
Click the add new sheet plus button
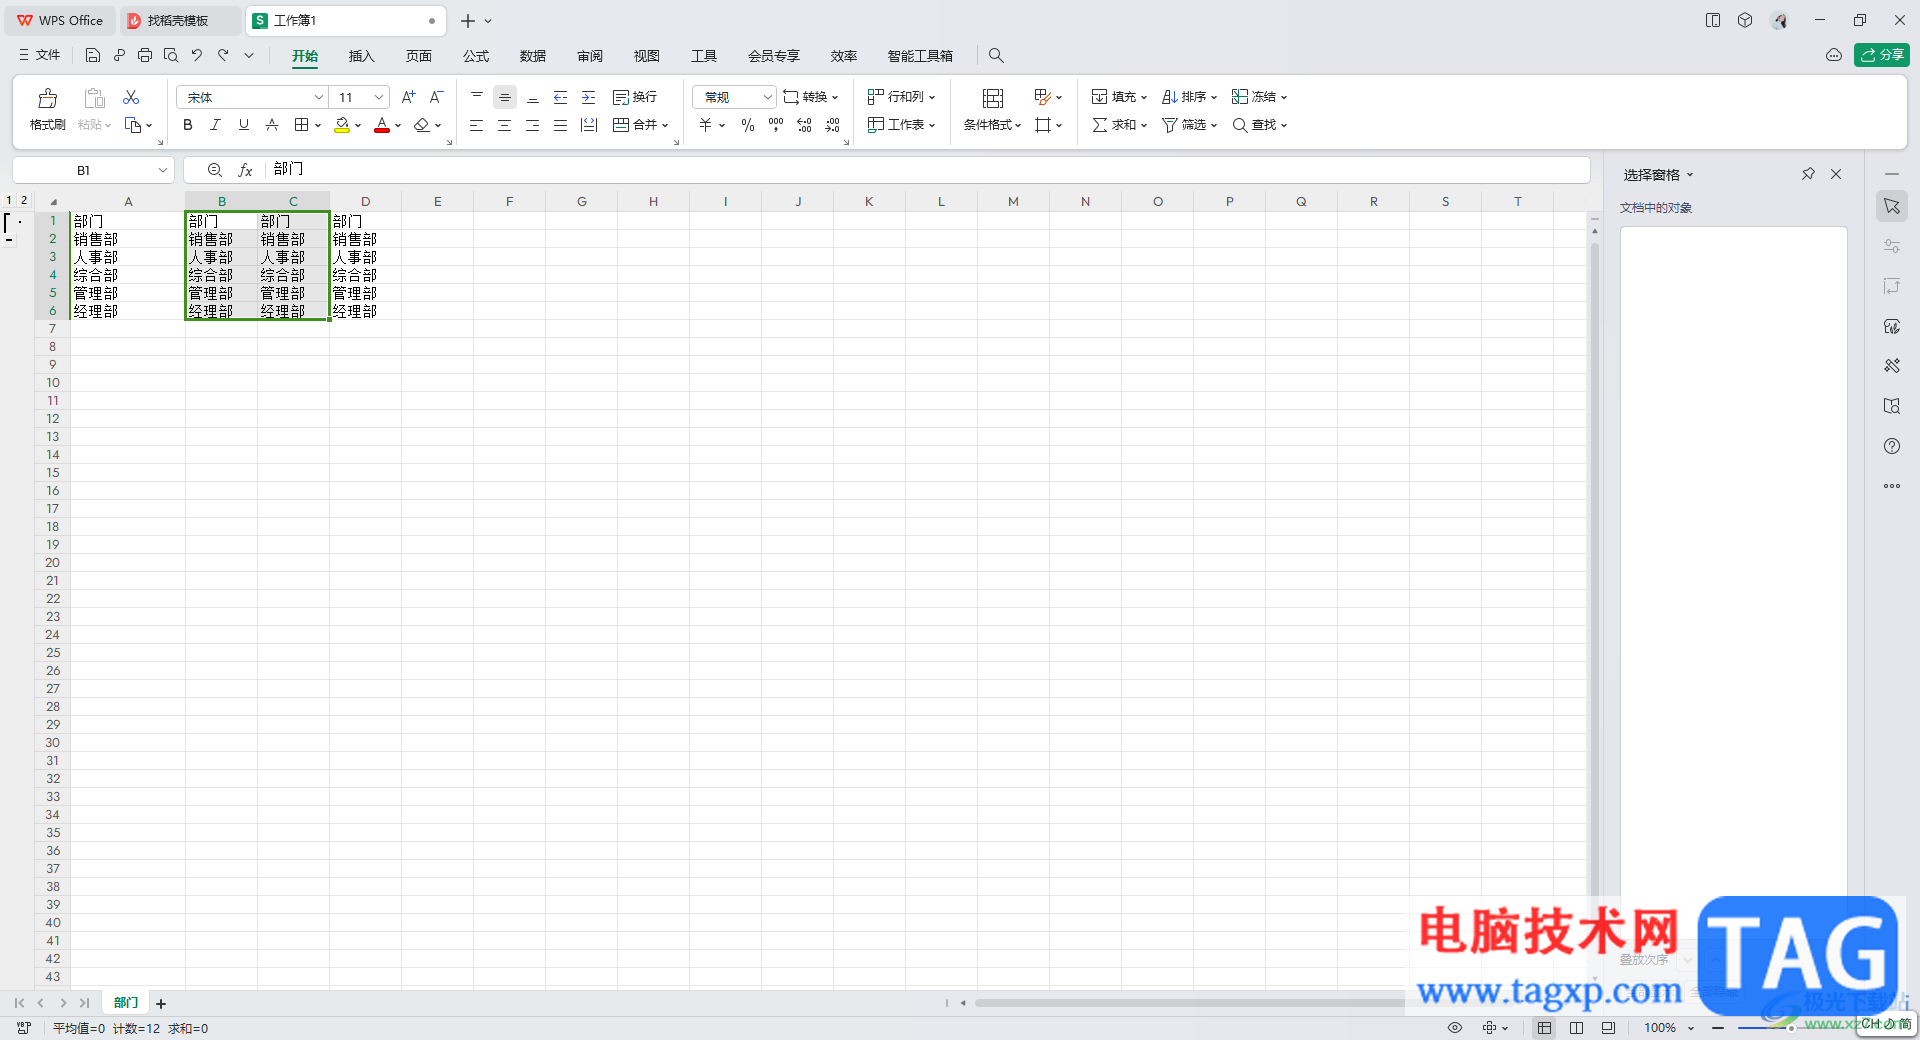coord(161,1003)
